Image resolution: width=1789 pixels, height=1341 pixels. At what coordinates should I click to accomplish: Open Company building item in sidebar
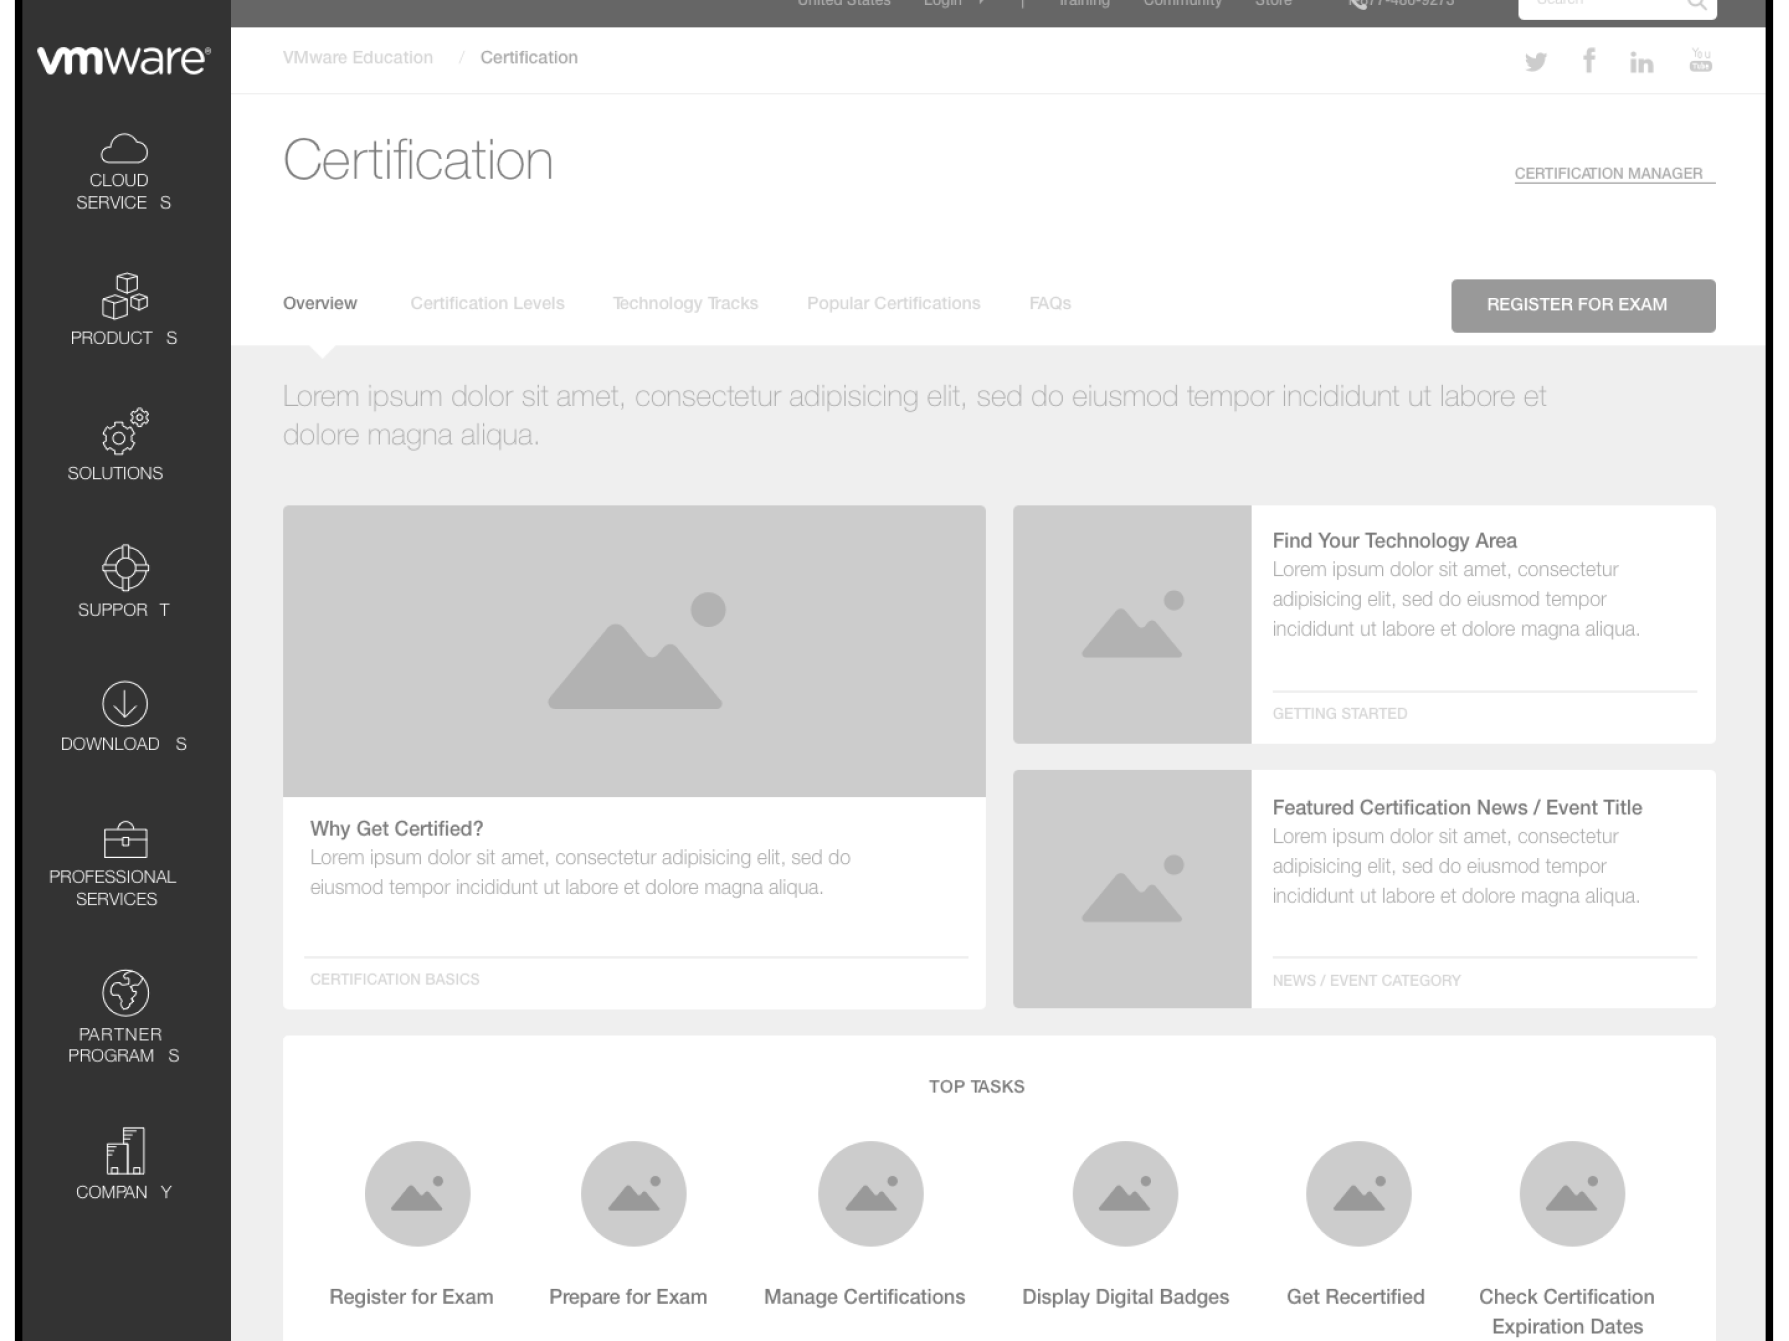124,1164
